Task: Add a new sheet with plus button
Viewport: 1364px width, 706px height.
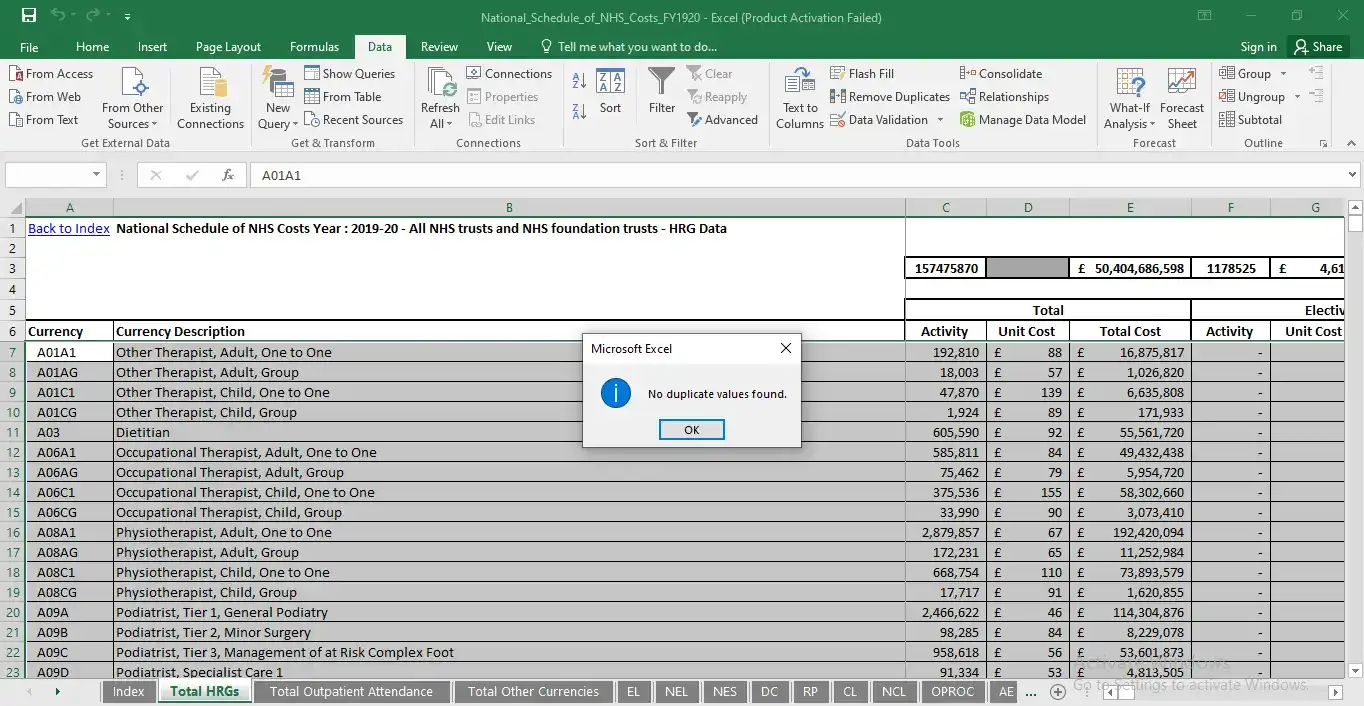Action: pos(1057,692)
